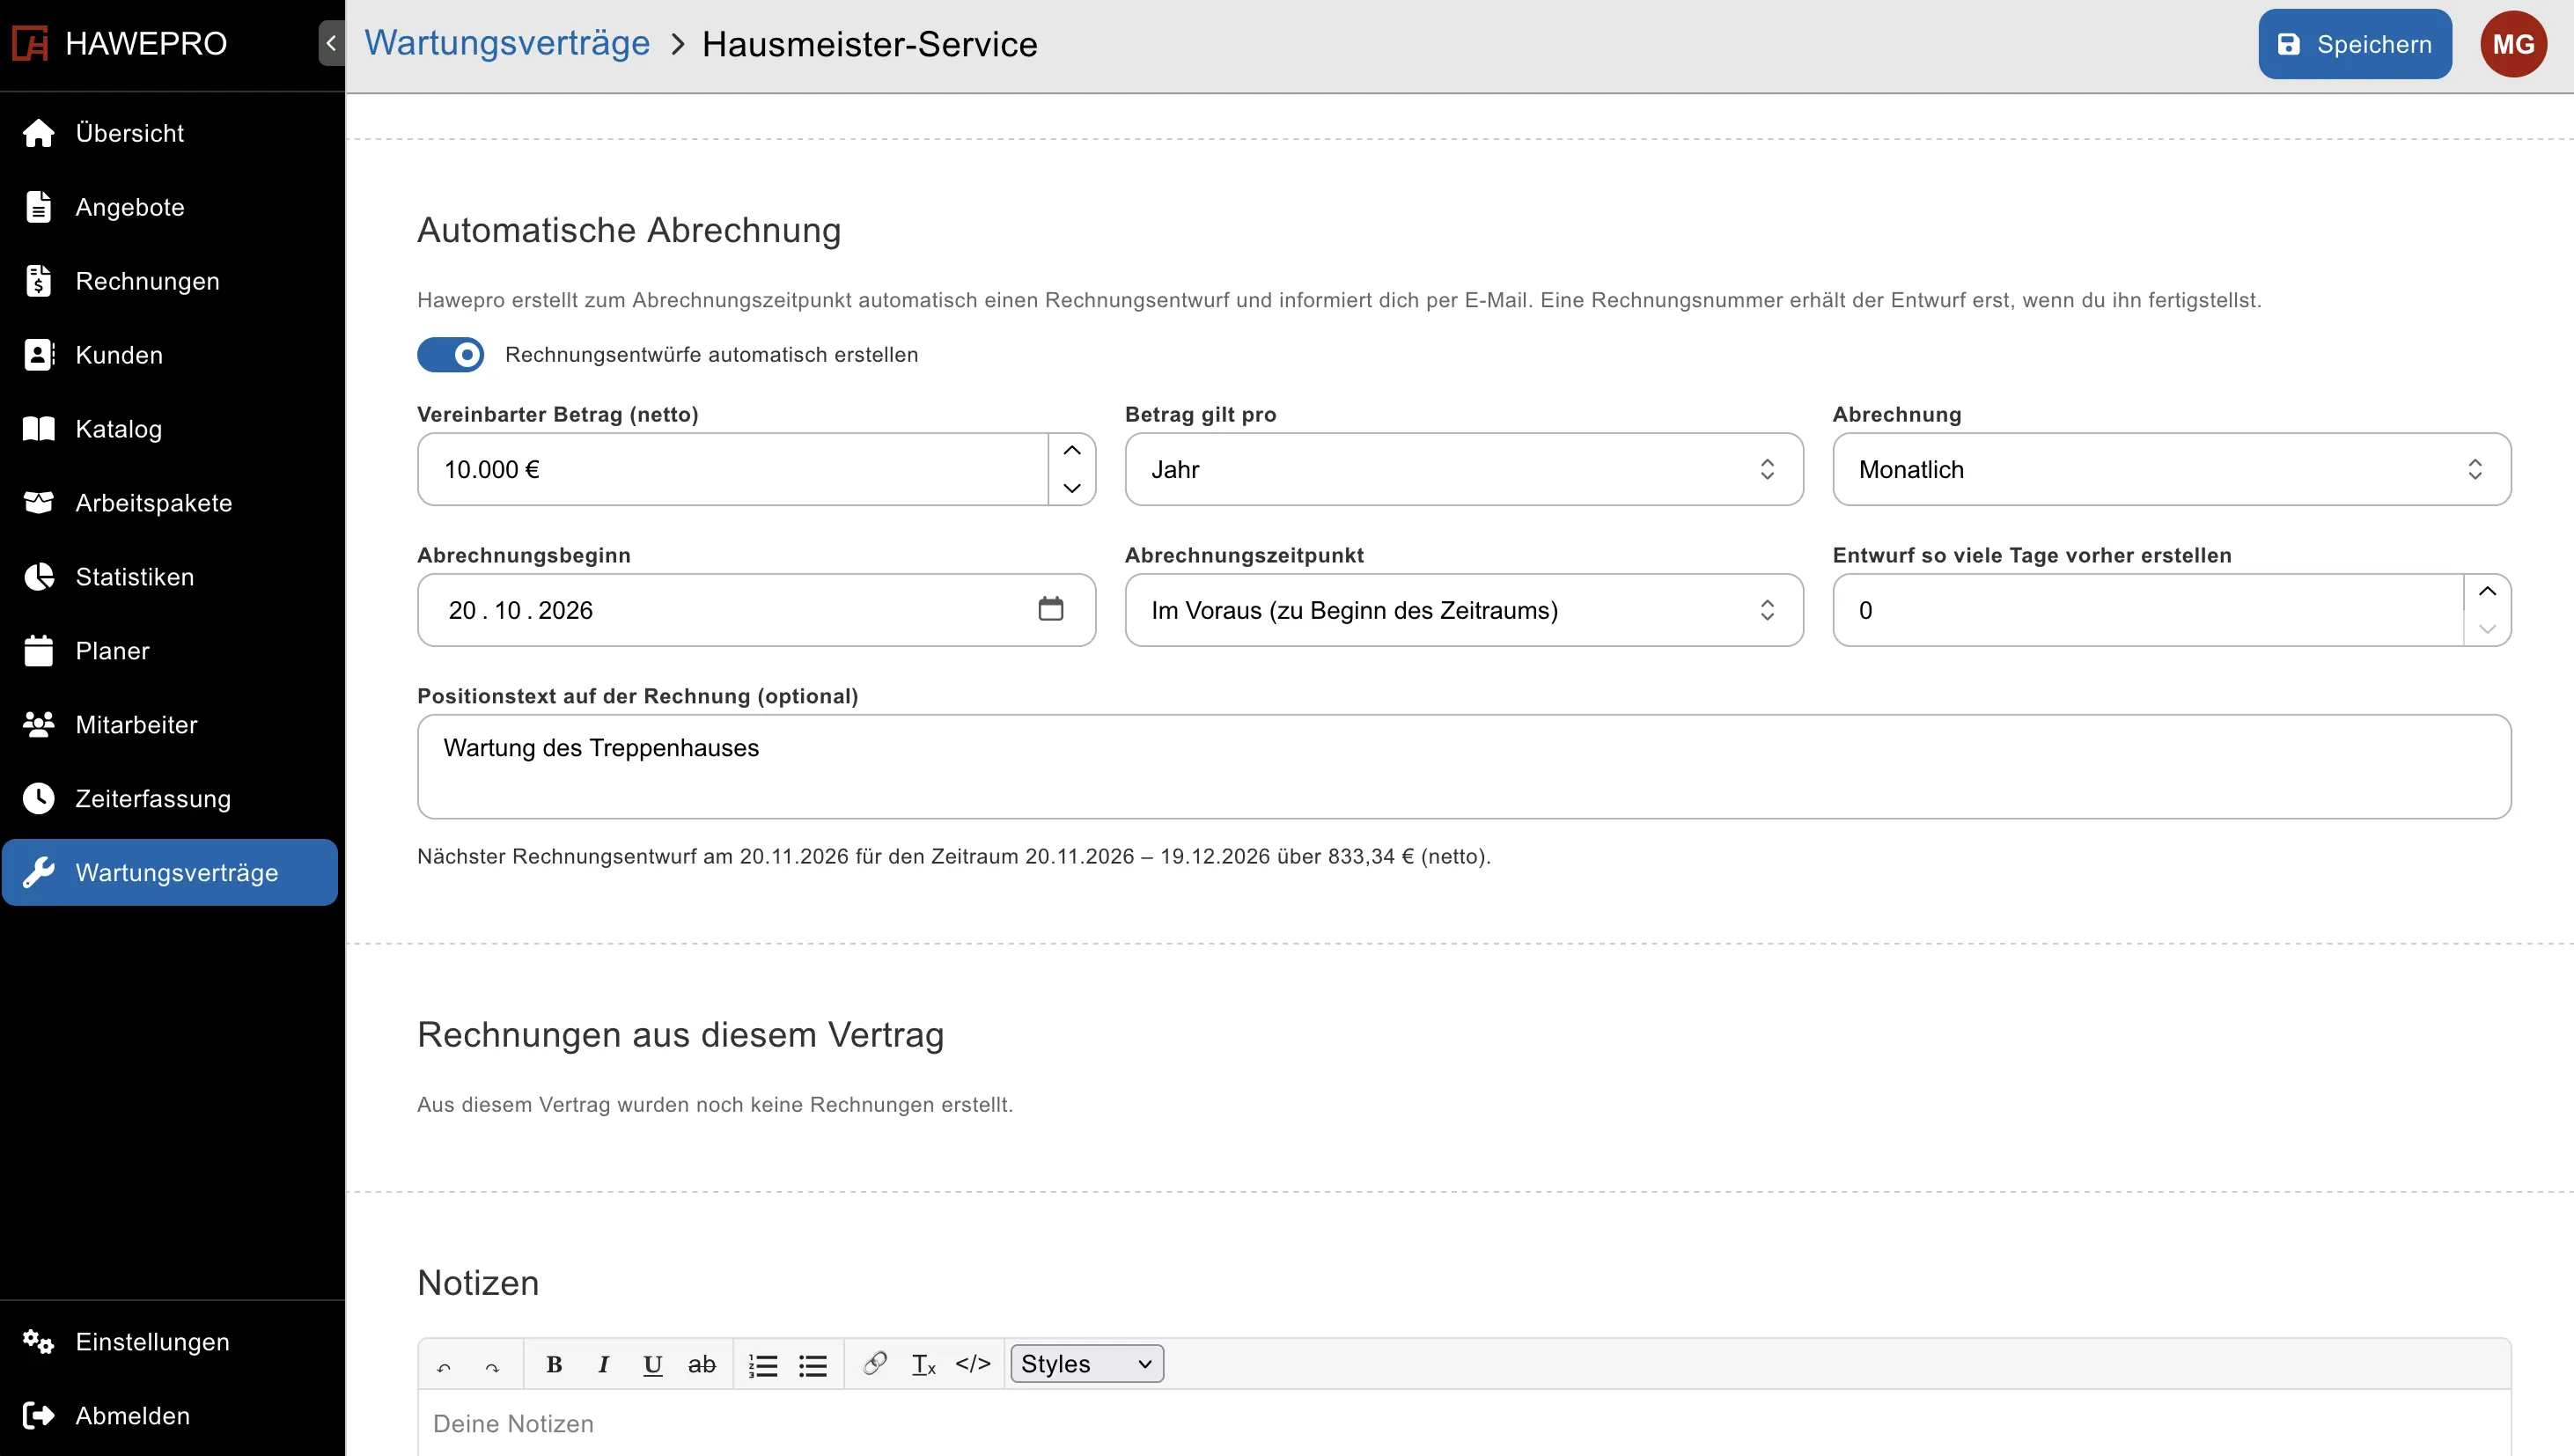This screenshot has height=1456, width=2574.
Task: Open the Abrechnung Monatlich dropdown
Action: pos(2172,469)
